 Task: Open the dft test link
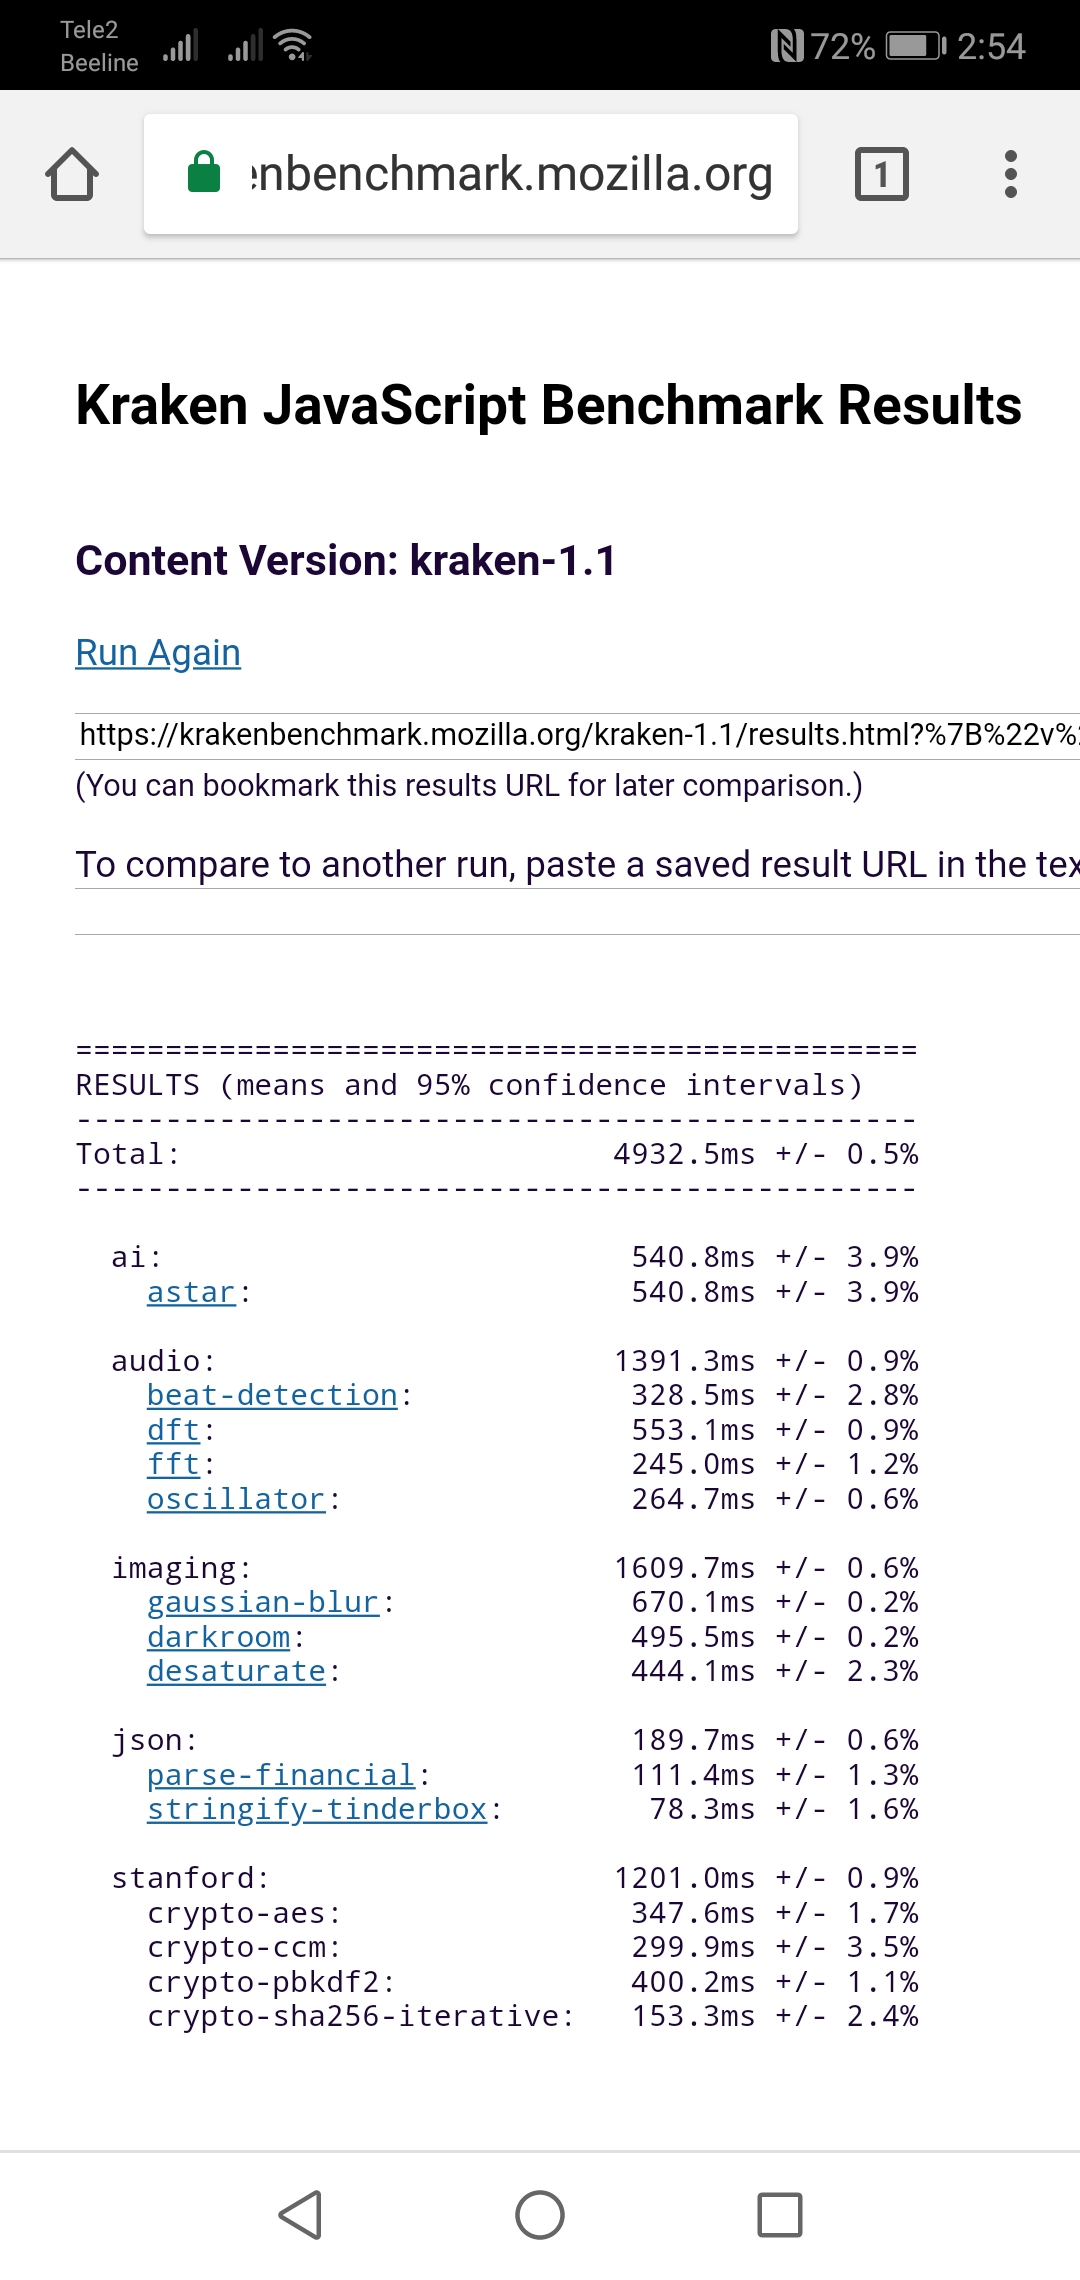coord(173,1430)
